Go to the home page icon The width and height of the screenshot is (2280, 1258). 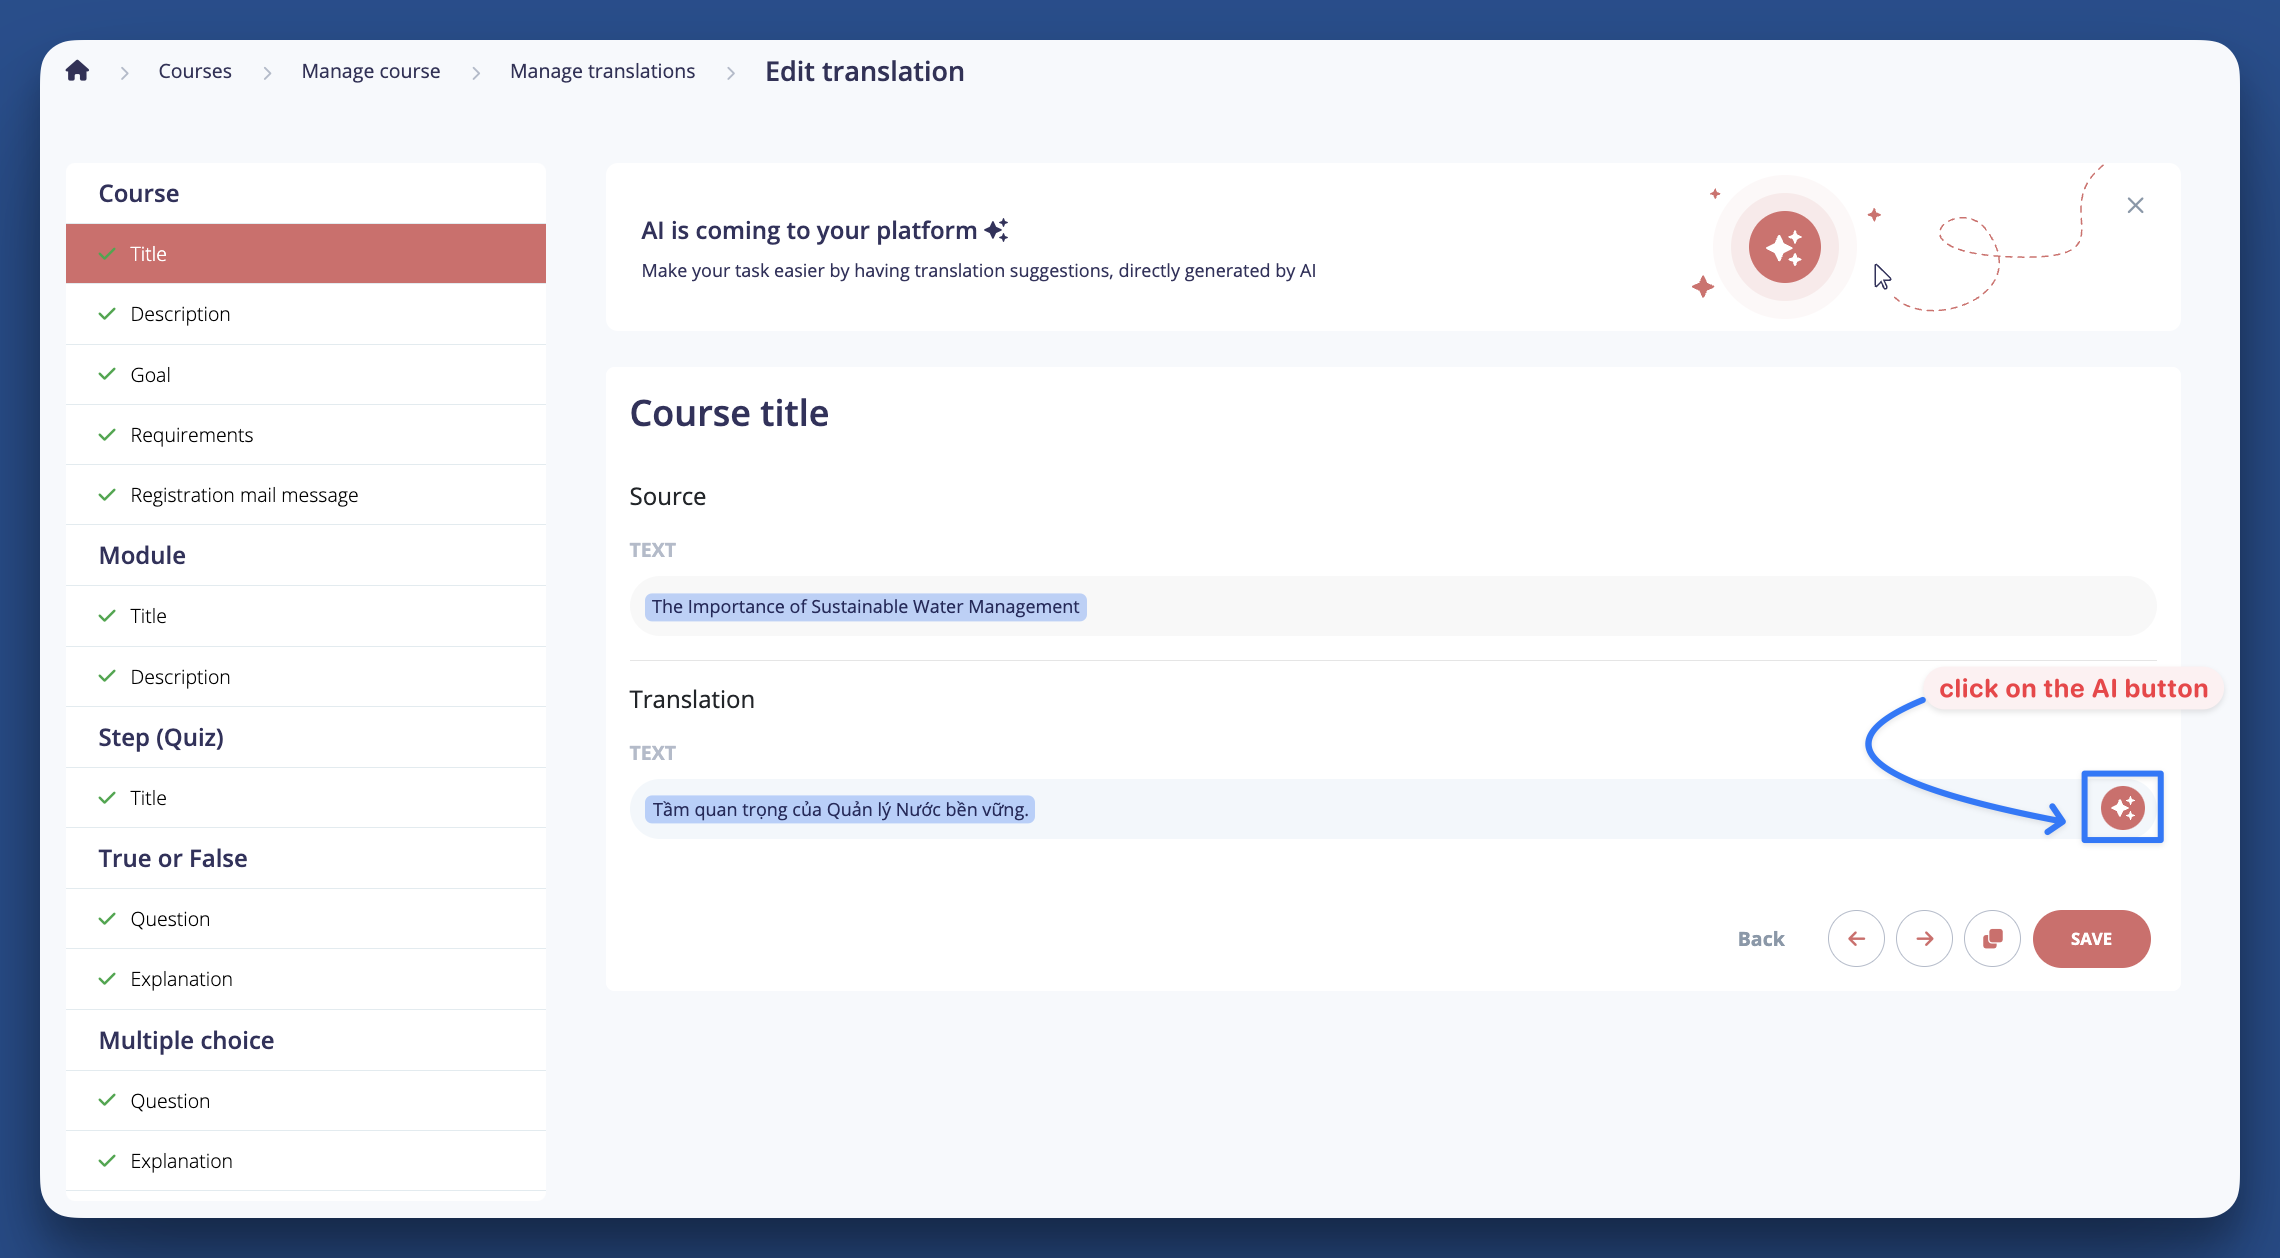[x=77, y=71]
